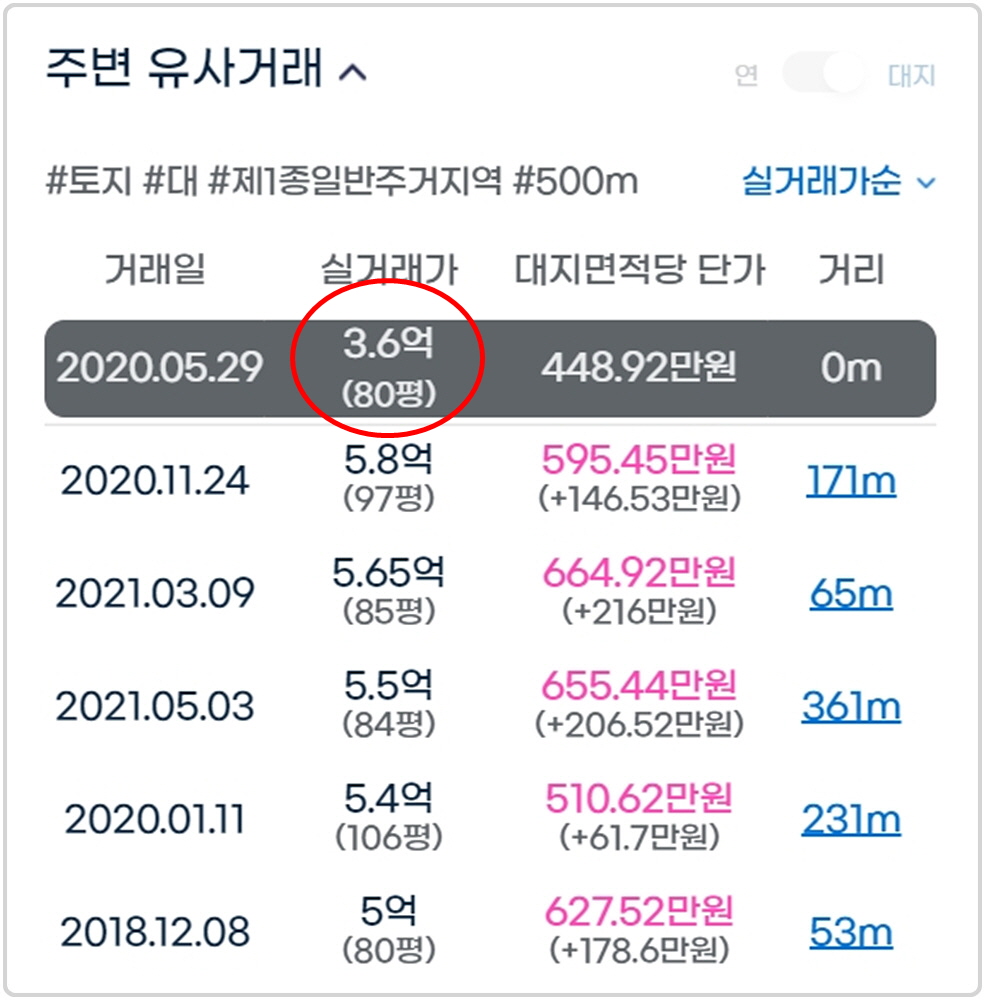The width and height of the screenshot is (985, 1000).
Task: Click the dropdown arrow beside 실거래가순
Action: (926, 184)
